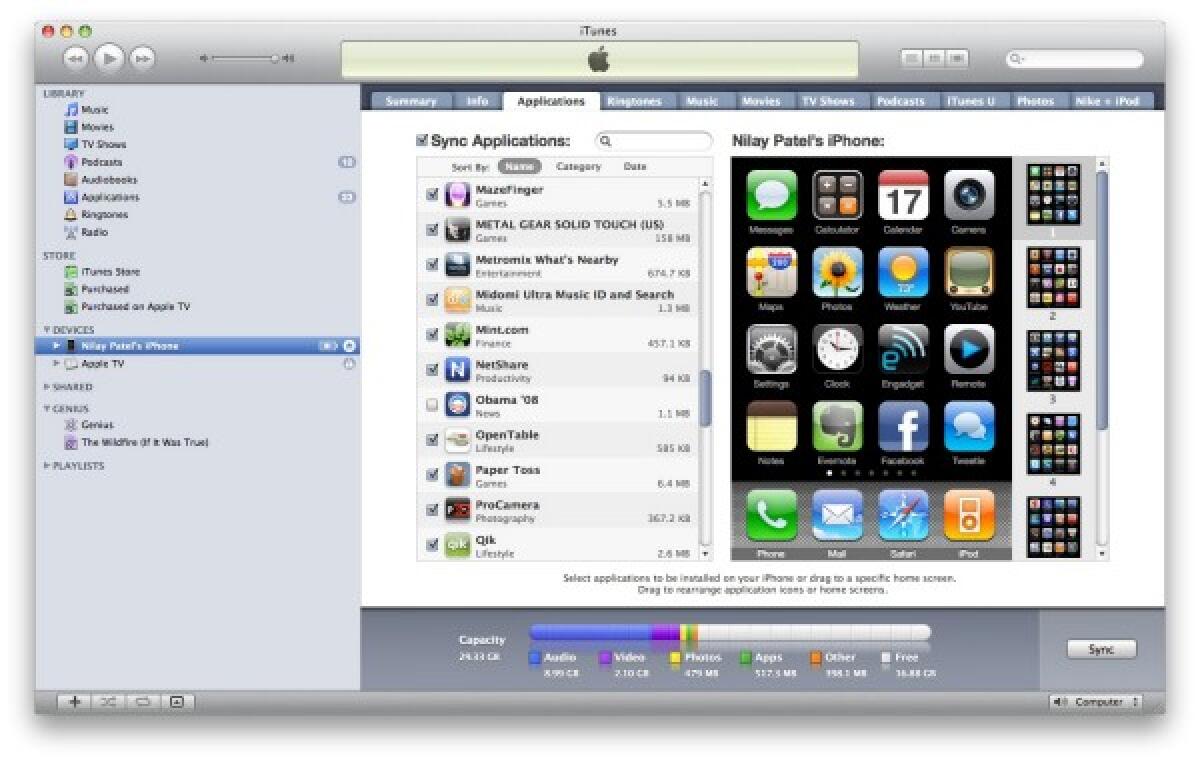Select the Photos sunflower app icon
Viewport: 1200px width, 762px height.
click(x=838, y=272)
